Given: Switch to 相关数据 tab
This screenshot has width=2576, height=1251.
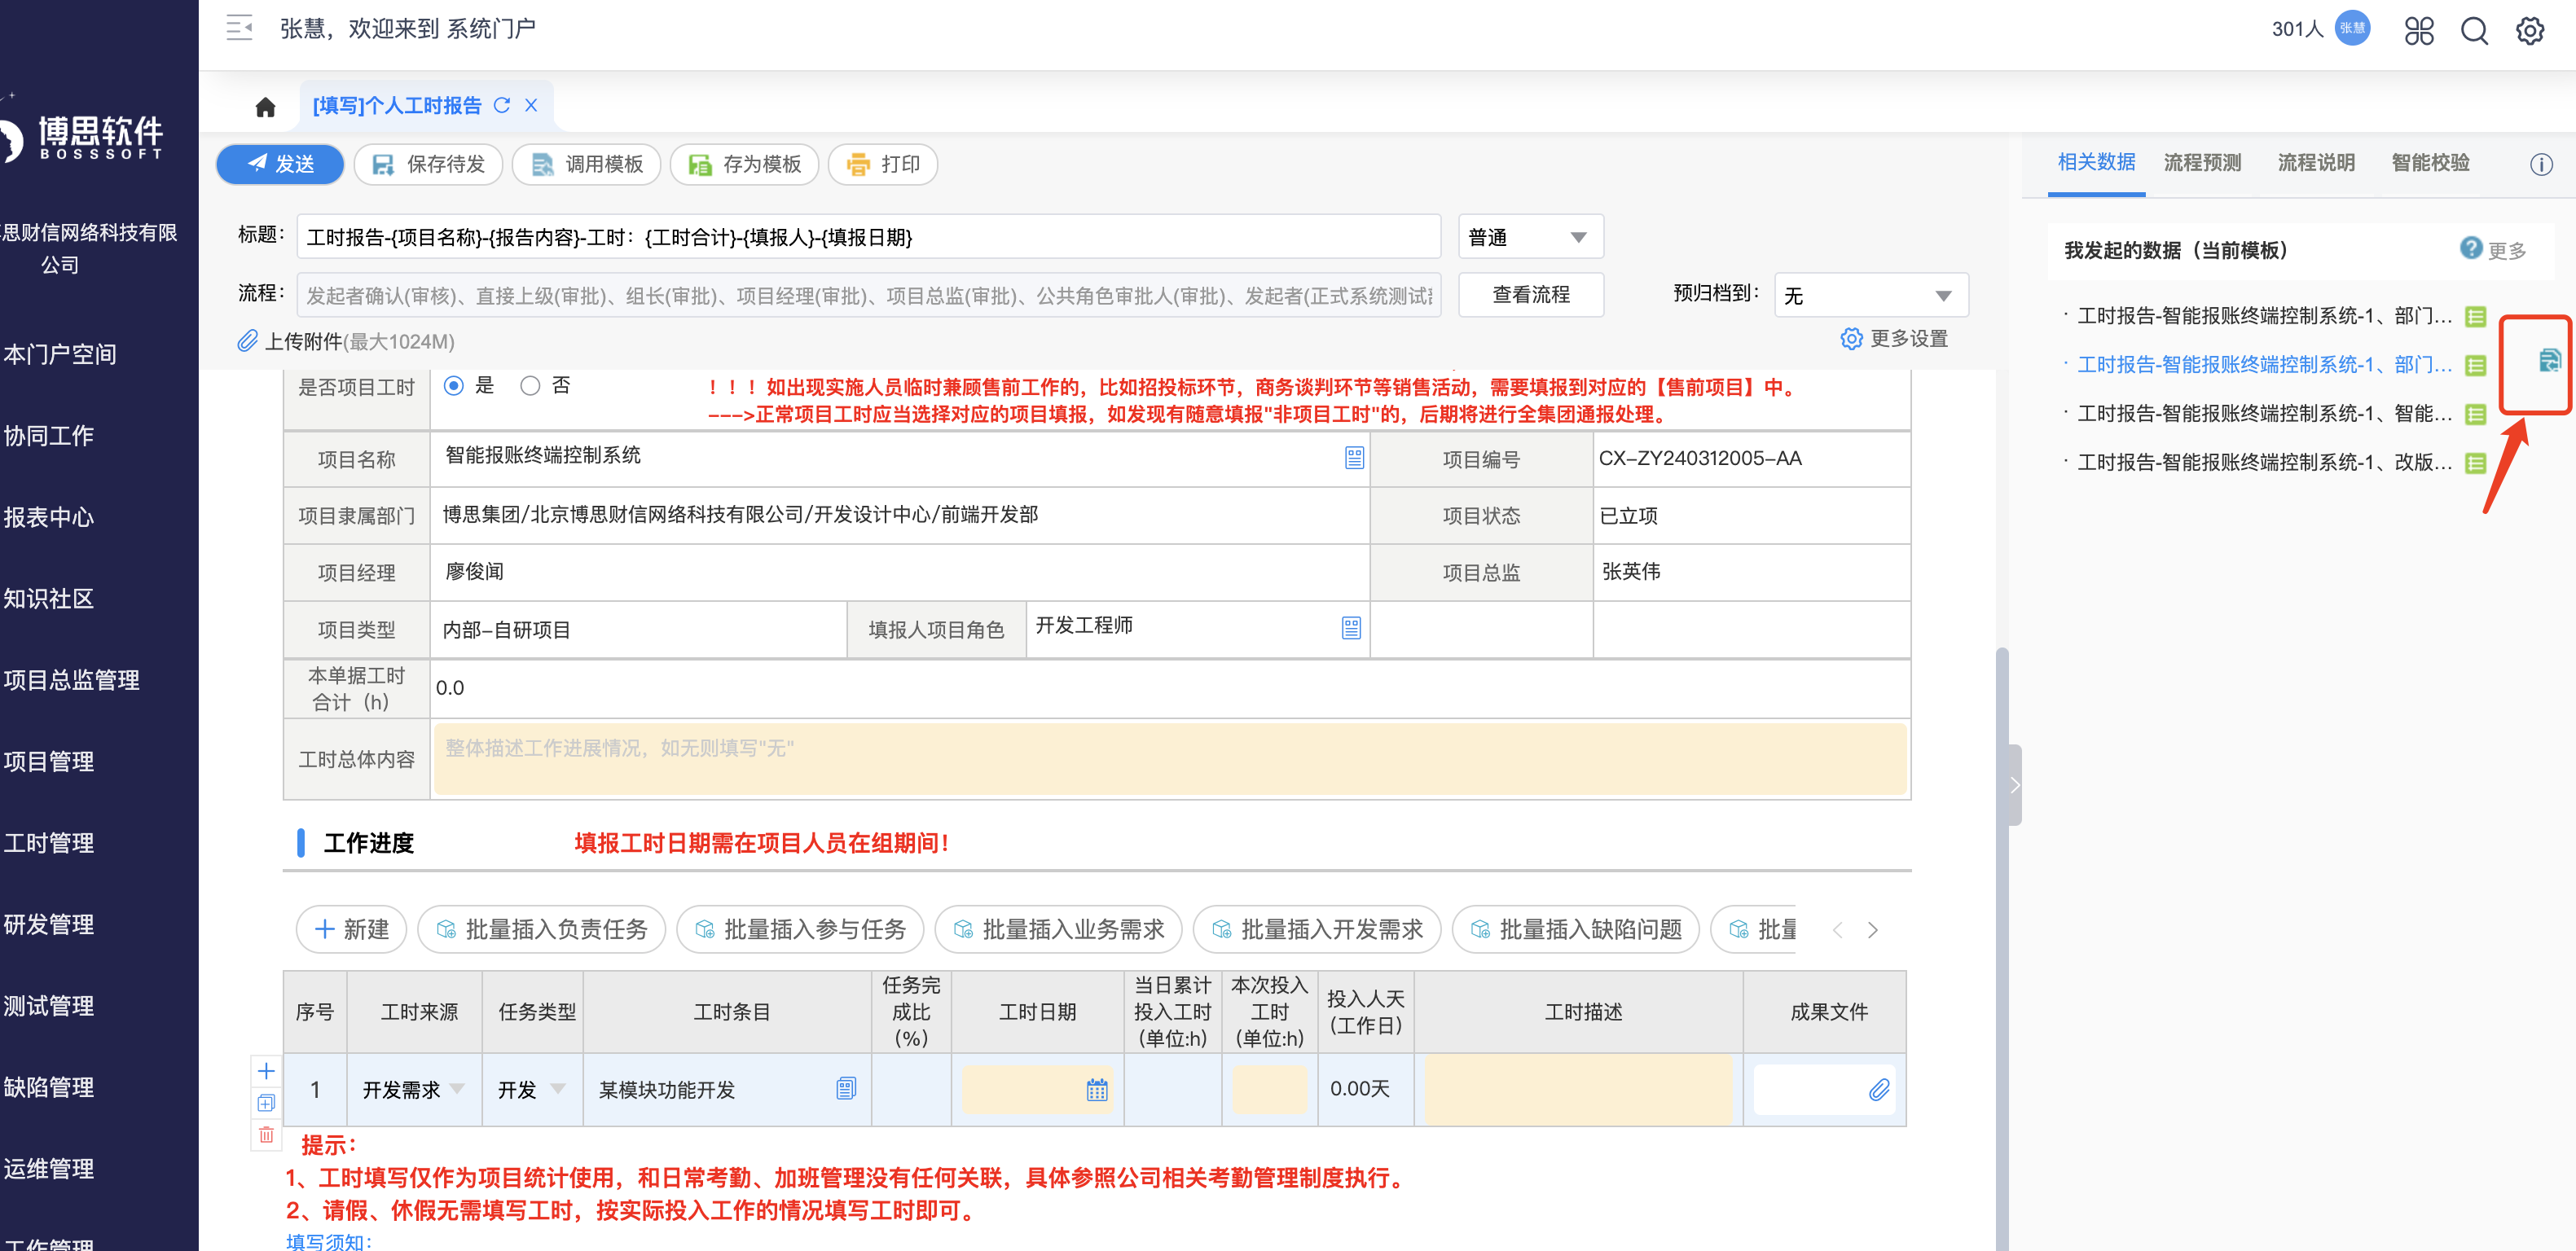Looking at the screenshot, I should [x=2096, y=162].
